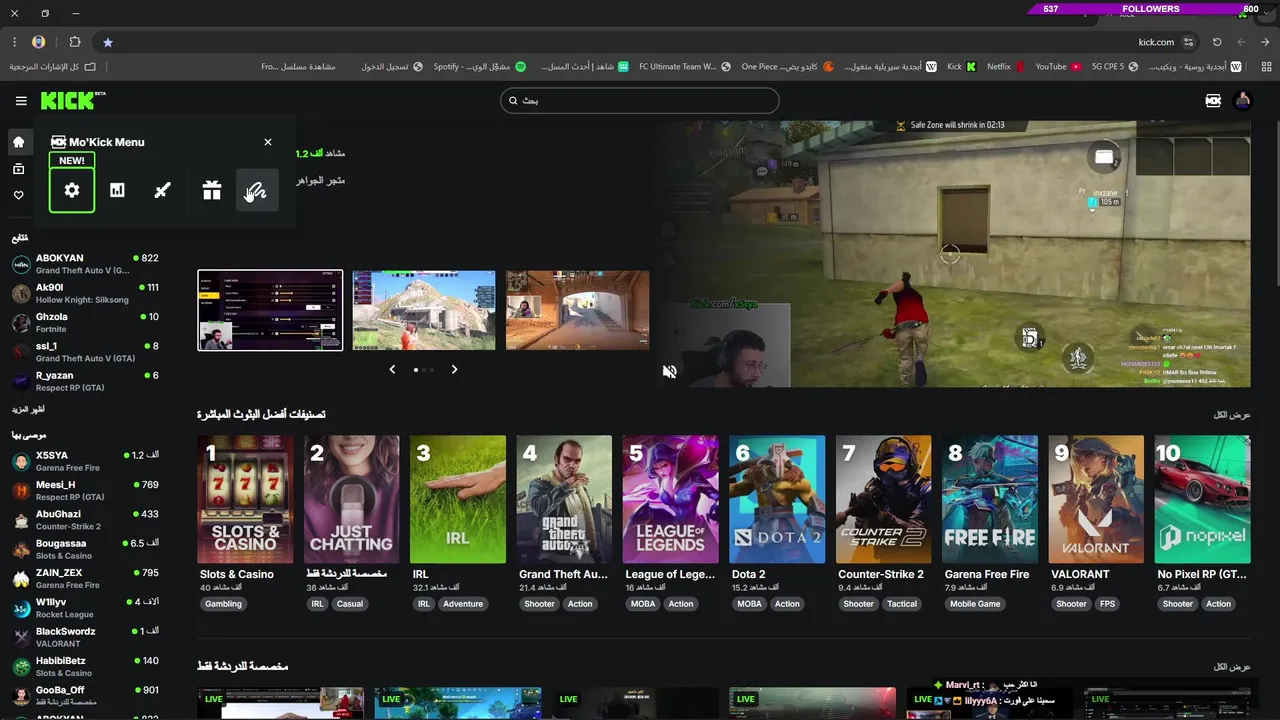Open Grand Theft Auto V category card
The height and width of the screenshot is (720, 1280).
(564, 500)
